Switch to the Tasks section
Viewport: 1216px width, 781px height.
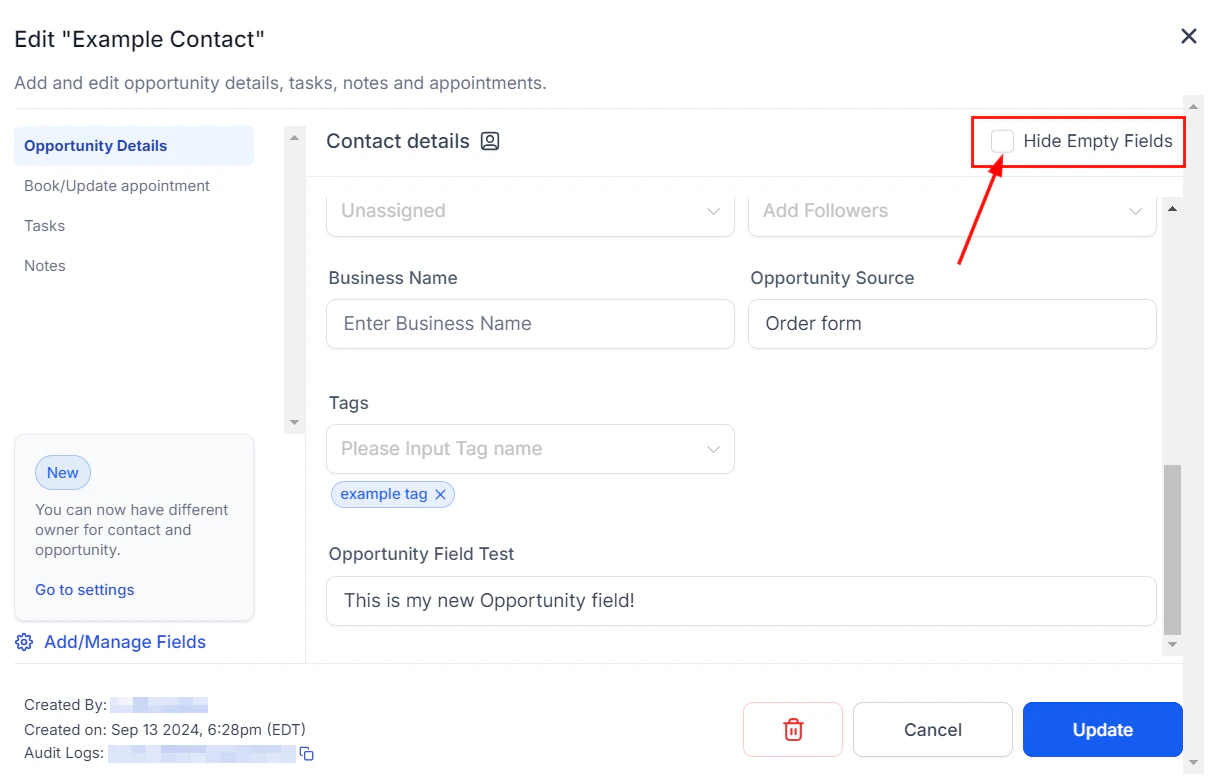(x=44, y=225)
